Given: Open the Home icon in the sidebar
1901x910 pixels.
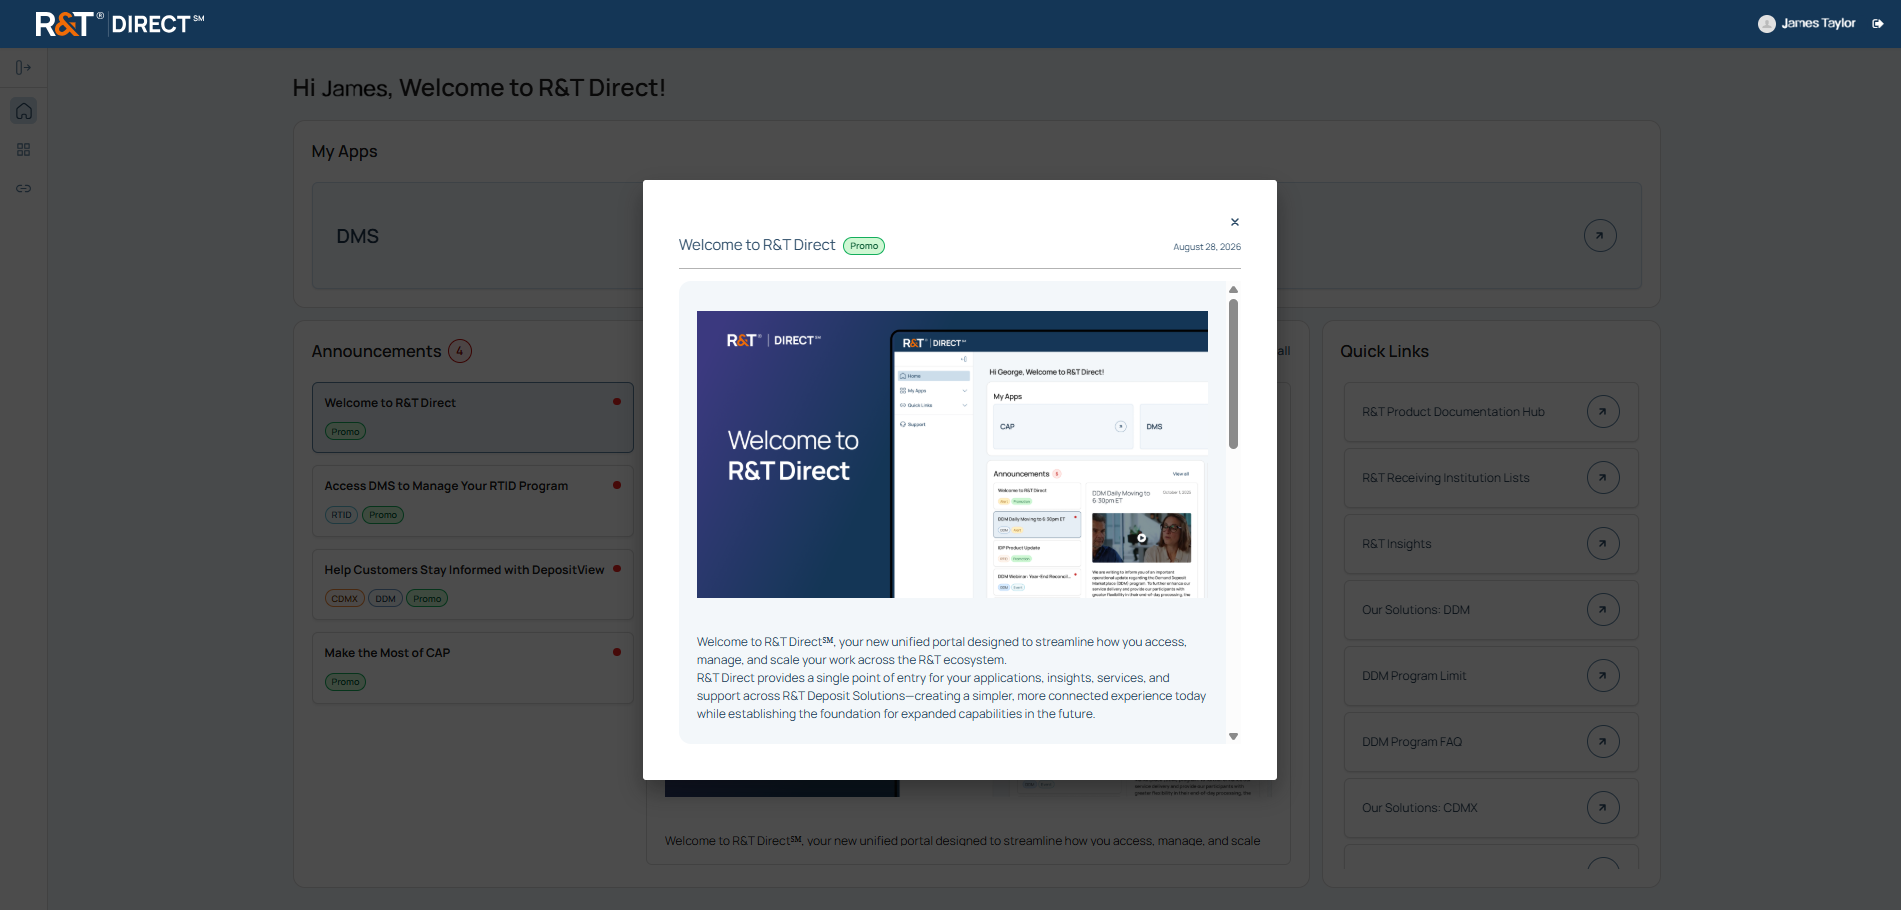Looking at the screenshot, I should (24, 111).
